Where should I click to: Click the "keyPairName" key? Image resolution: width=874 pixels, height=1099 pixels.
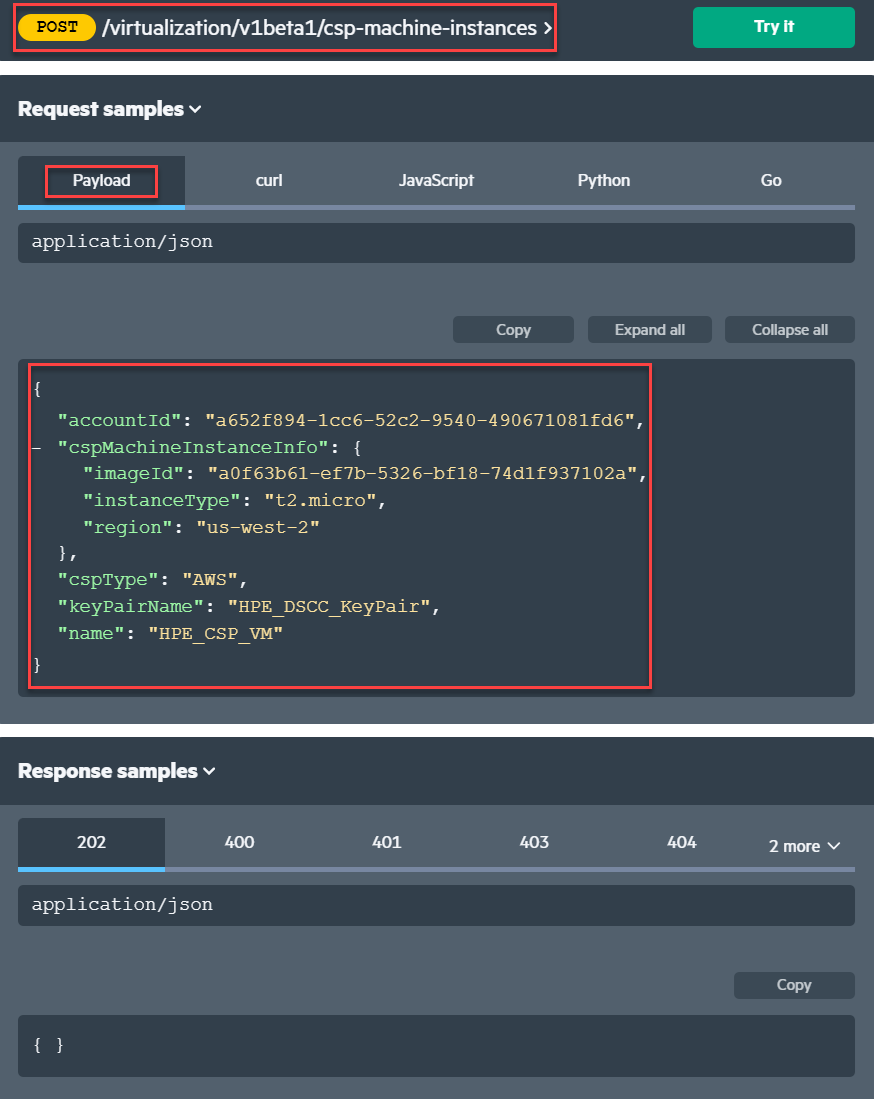coord(130,607)
